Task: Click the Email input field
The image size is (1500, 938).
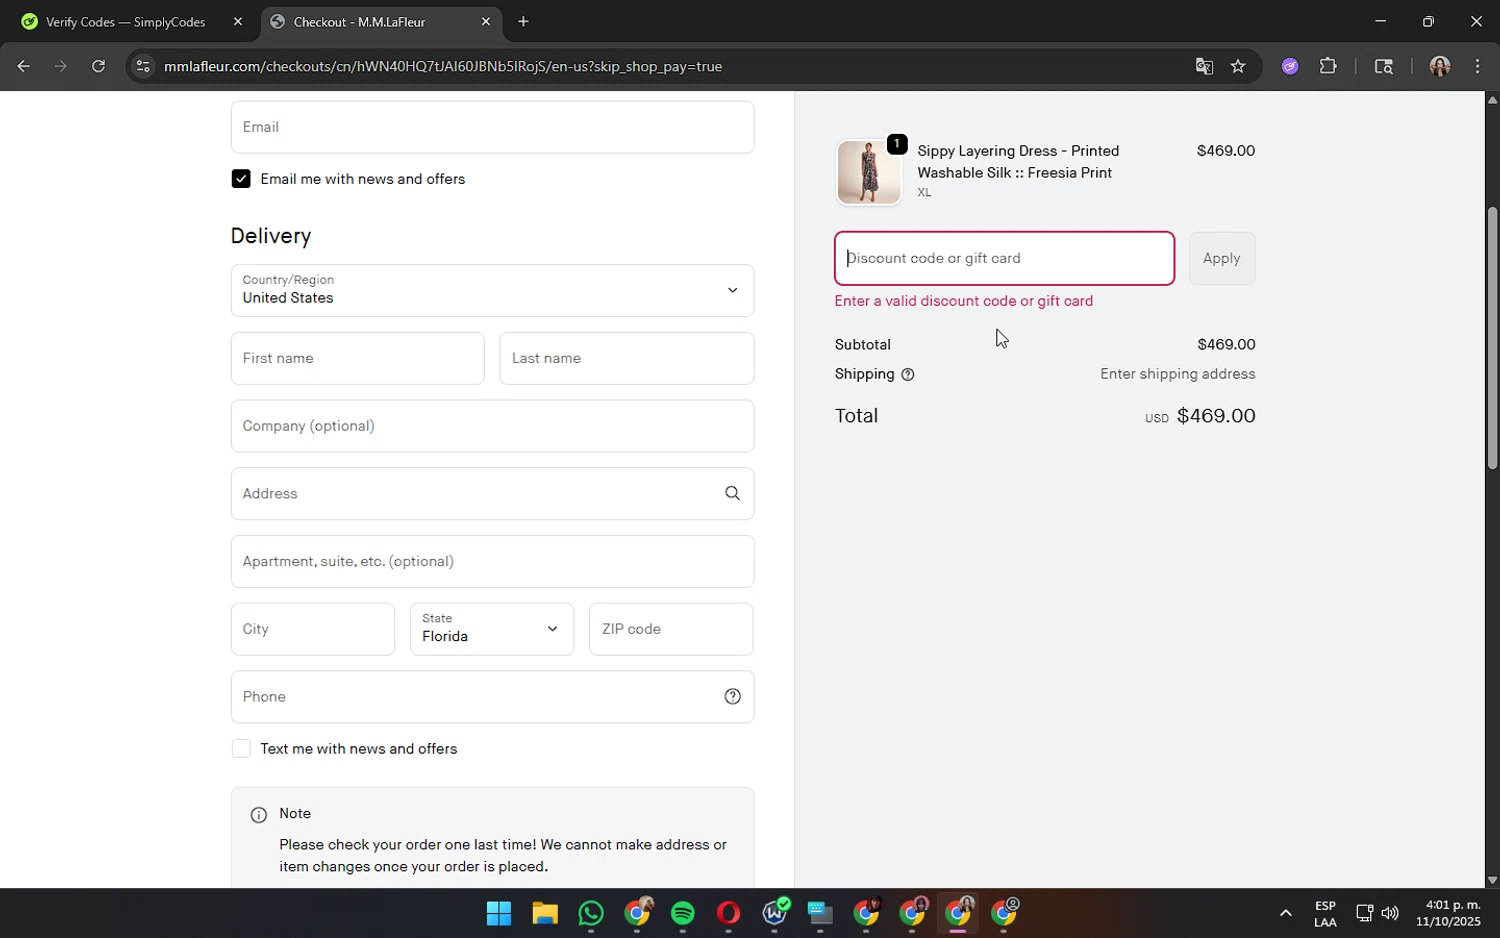Action: (492, 127)
